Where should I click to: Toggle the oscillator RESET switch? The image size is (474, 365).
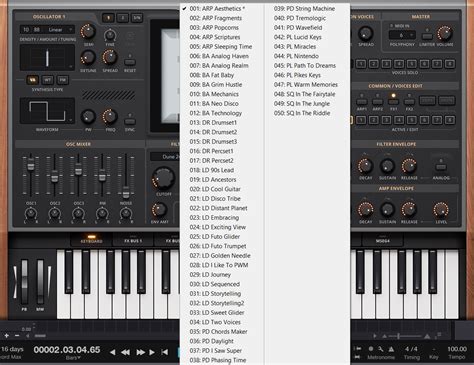tap(130, 62)
